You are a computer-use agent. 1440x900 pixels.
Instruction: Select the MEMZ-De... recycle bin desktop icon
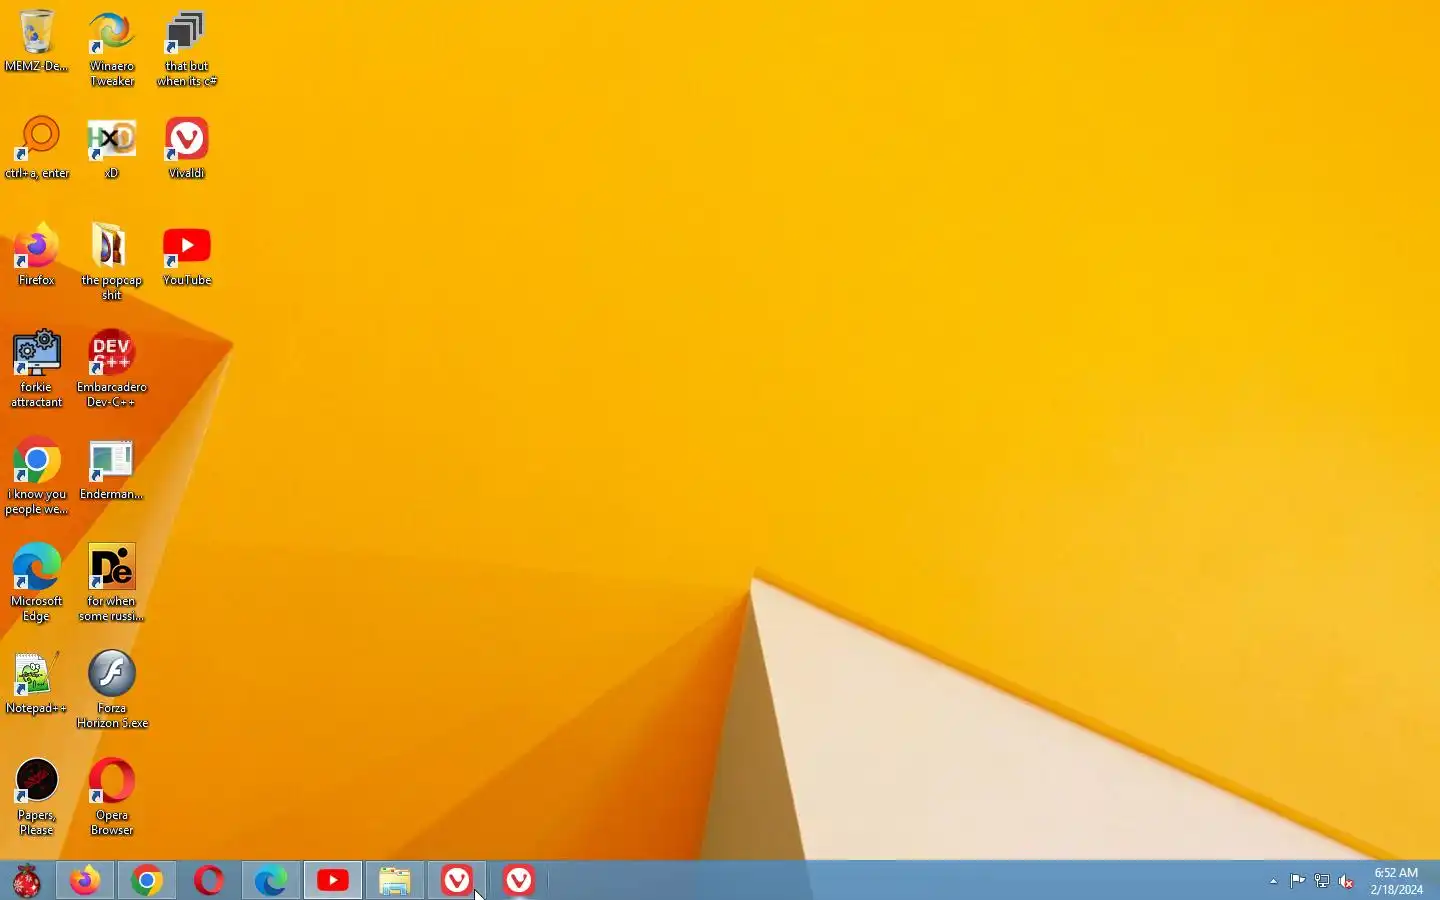(x=37, y=42)
